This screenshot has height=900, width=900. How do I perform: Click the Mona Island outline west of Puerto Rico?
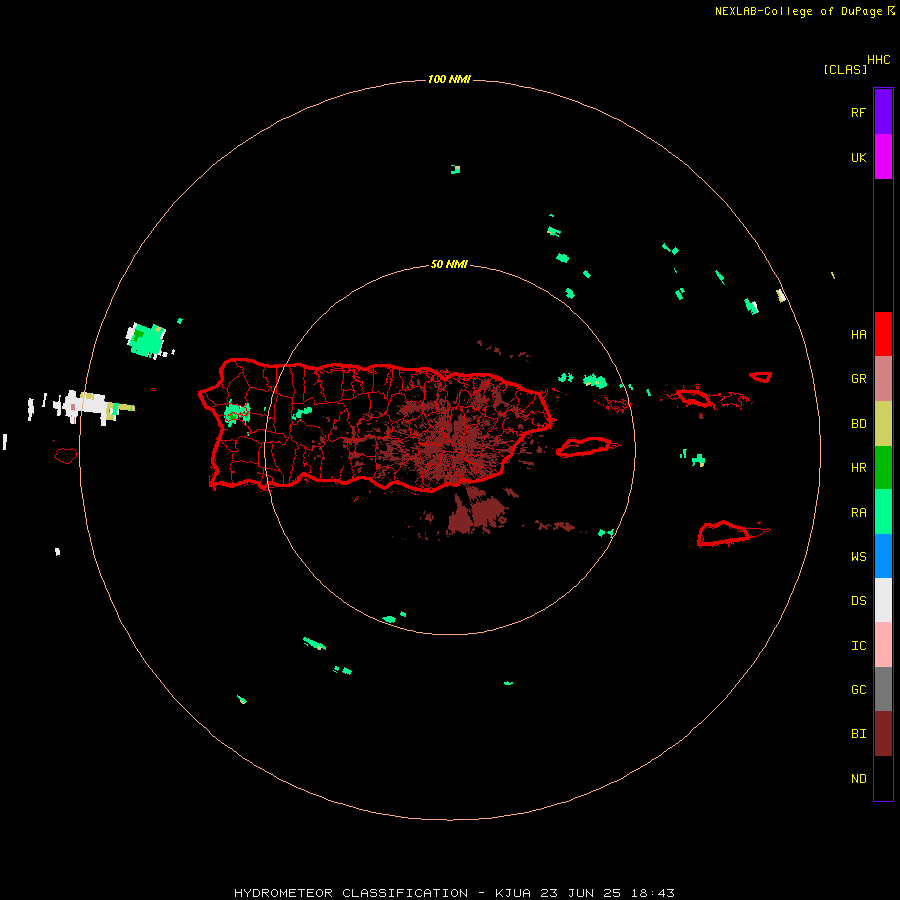(65, 456)
